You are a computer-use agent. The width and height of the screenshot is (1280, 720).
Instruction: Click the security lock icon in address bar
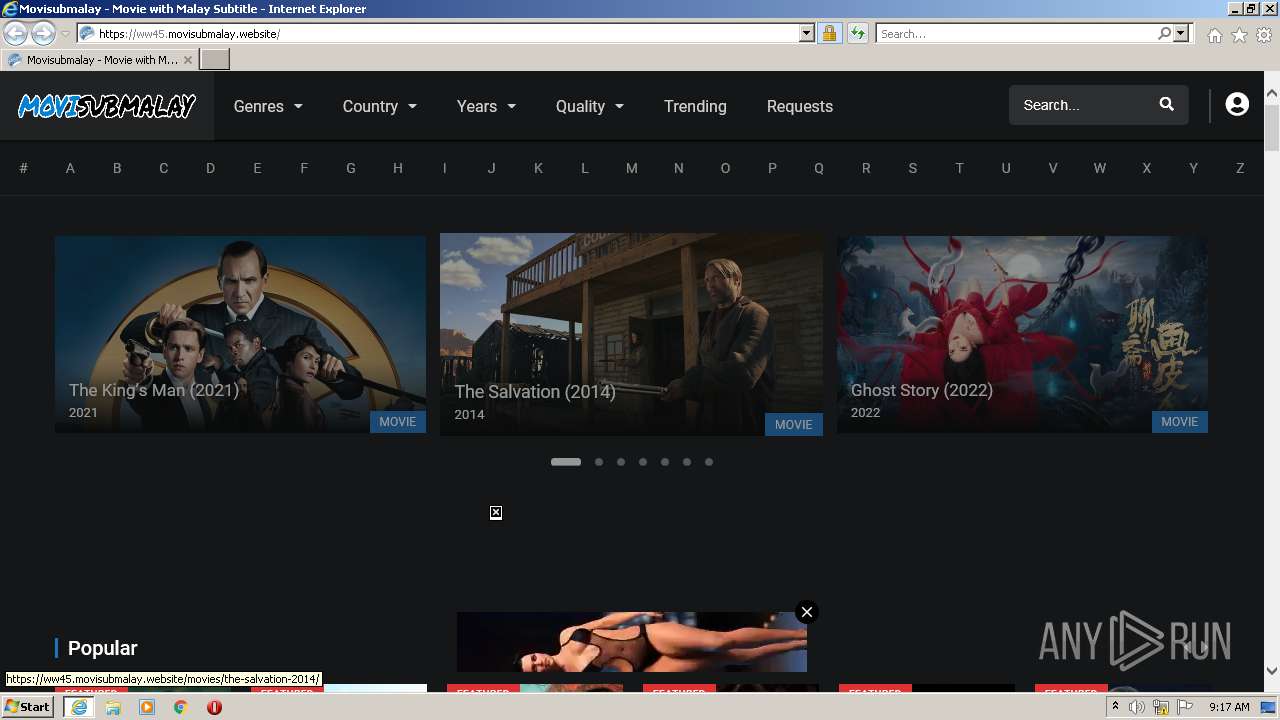click(x=829, y=33)
